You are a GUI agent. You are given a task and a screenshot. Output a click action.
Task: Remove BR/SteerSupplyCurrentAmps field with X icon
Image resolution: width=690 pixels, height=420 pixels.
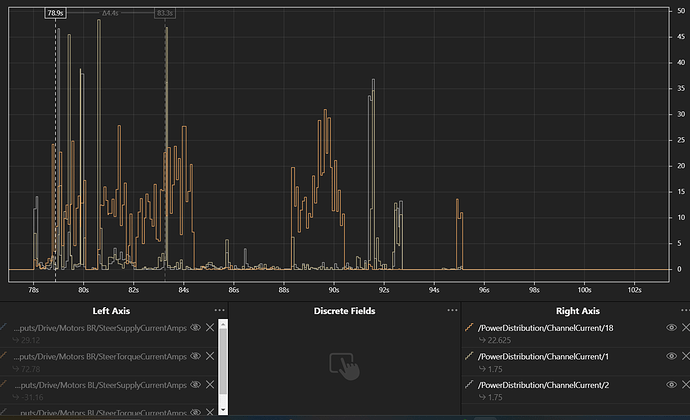click(x=210, y=328)
